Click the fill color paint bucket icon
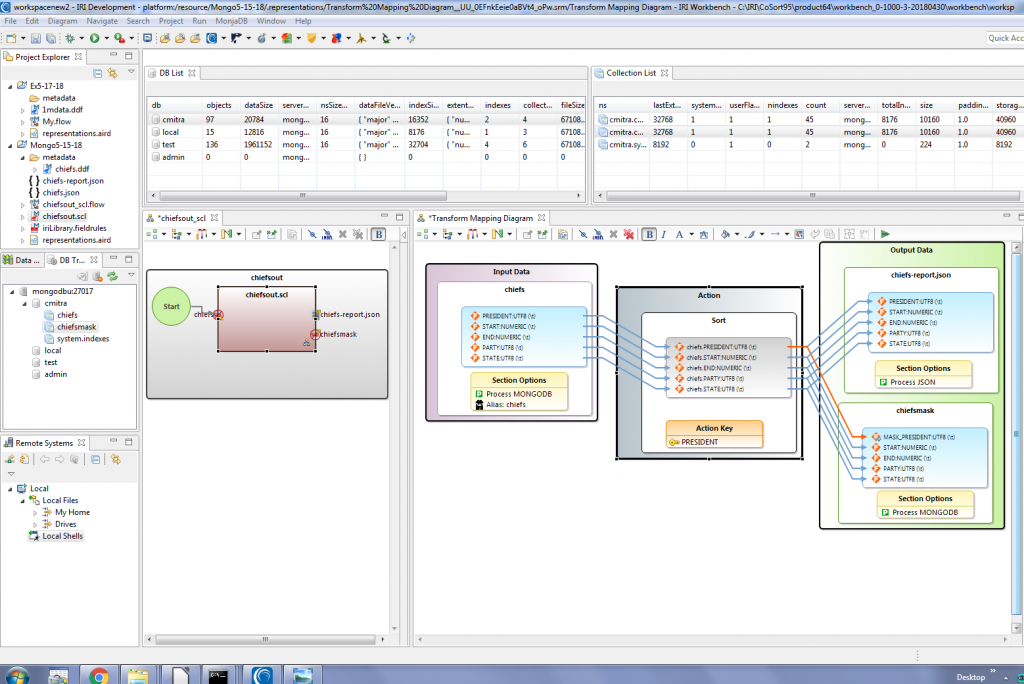The height and width of the screenshot is (684, 1024). tap(725, 234)
